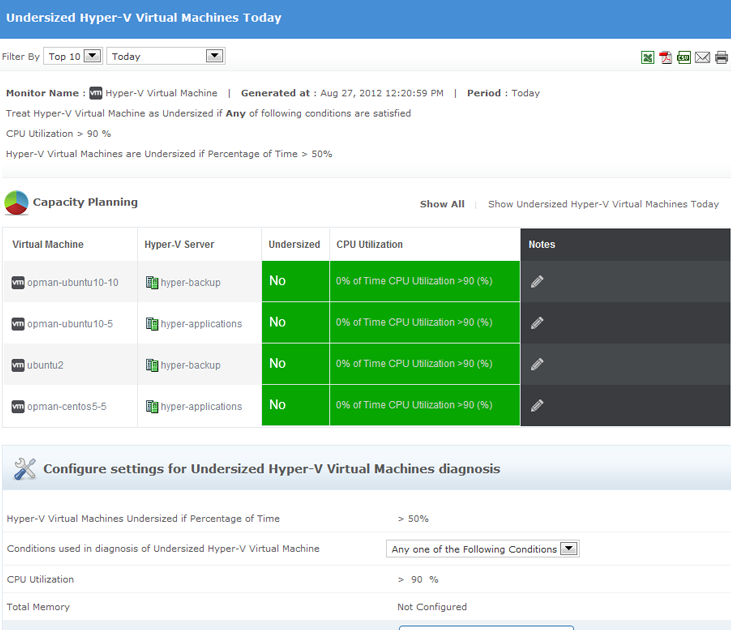The width and height of the screenshot is (731, 630).
Task: Open hyper-backup server in ubuntu2 row
Action: [191, 365]
